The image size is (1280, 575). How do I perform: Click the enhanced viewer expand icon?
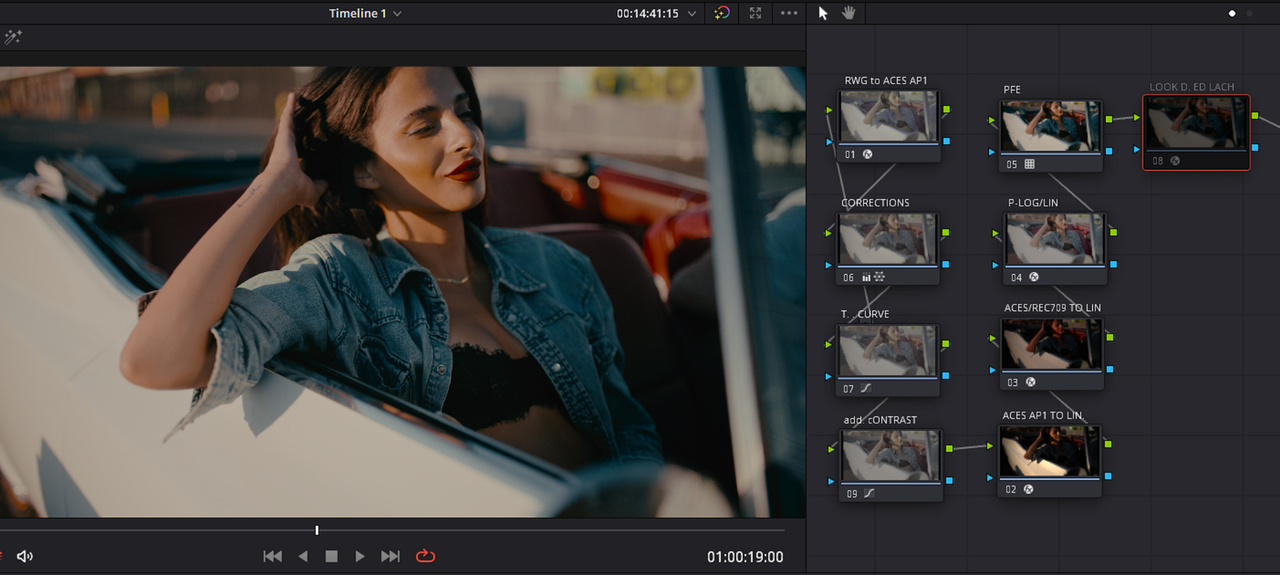[755, 13]
